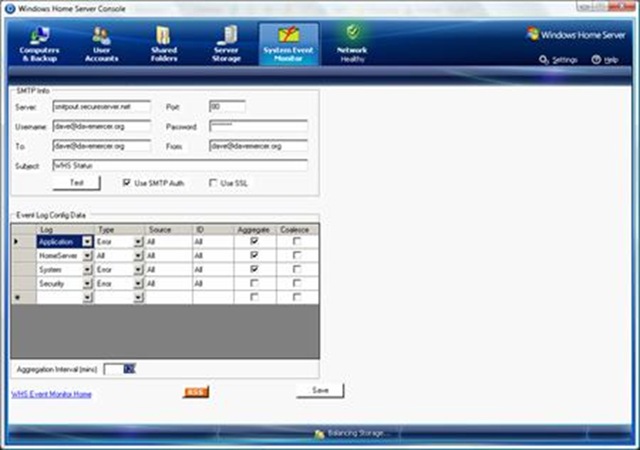Click the orange RSS feed icon
The width and height of the screenshot is (640, 450).
coord(196,392)
